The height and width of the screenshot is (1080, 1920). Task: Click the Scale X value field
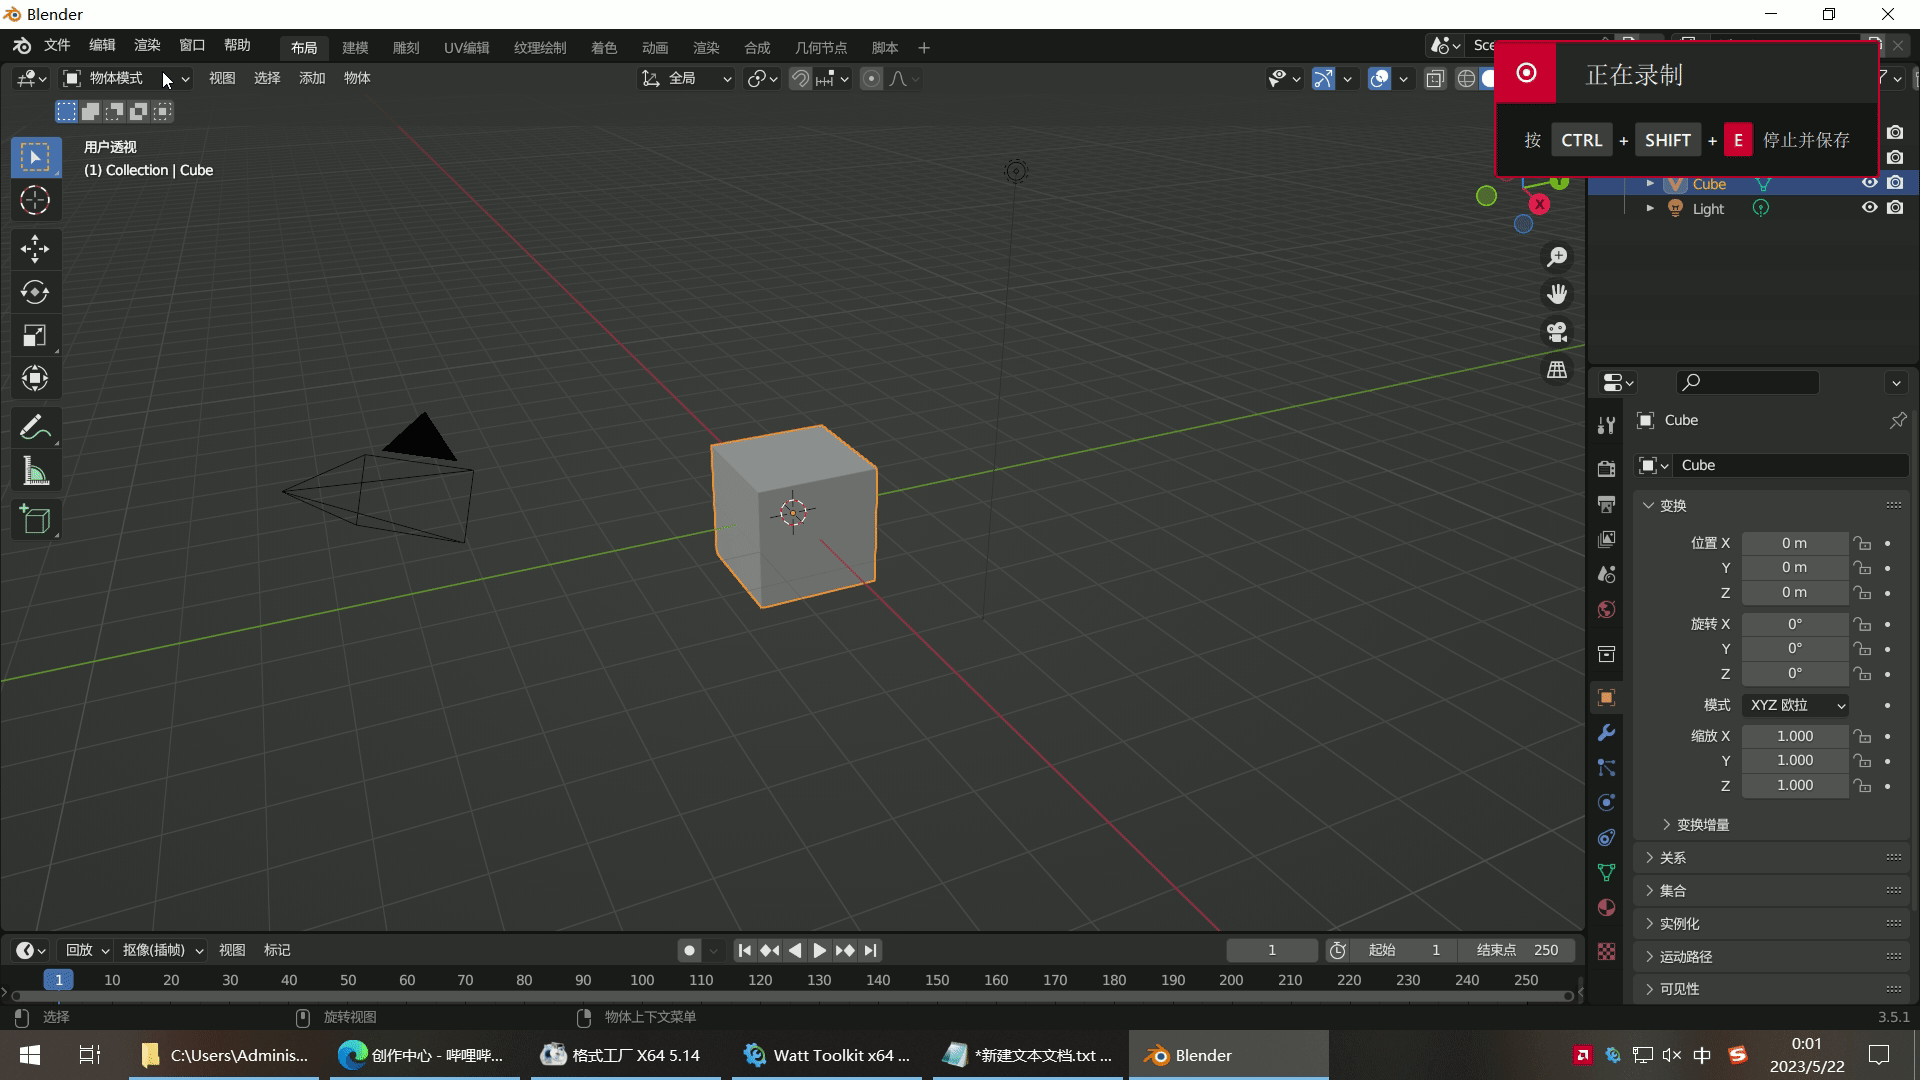pos(1795,736)
